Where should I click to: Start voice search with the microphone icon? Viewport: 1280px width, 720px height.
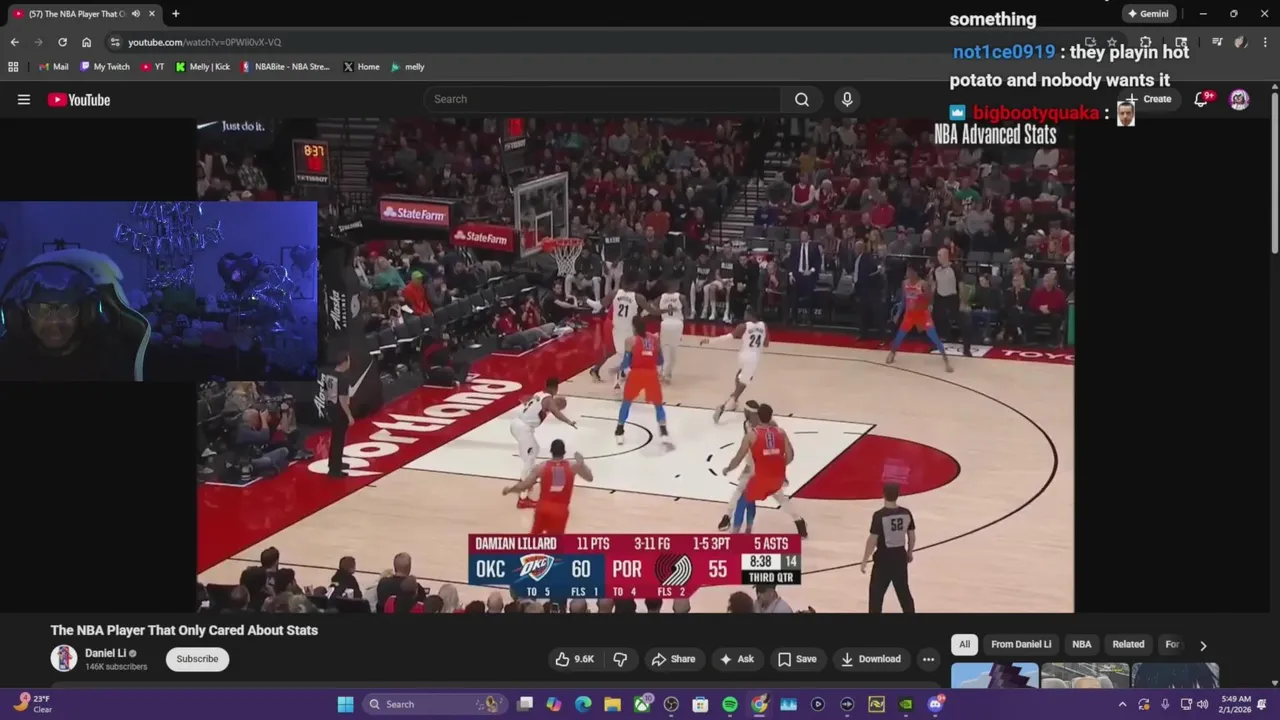847,99
